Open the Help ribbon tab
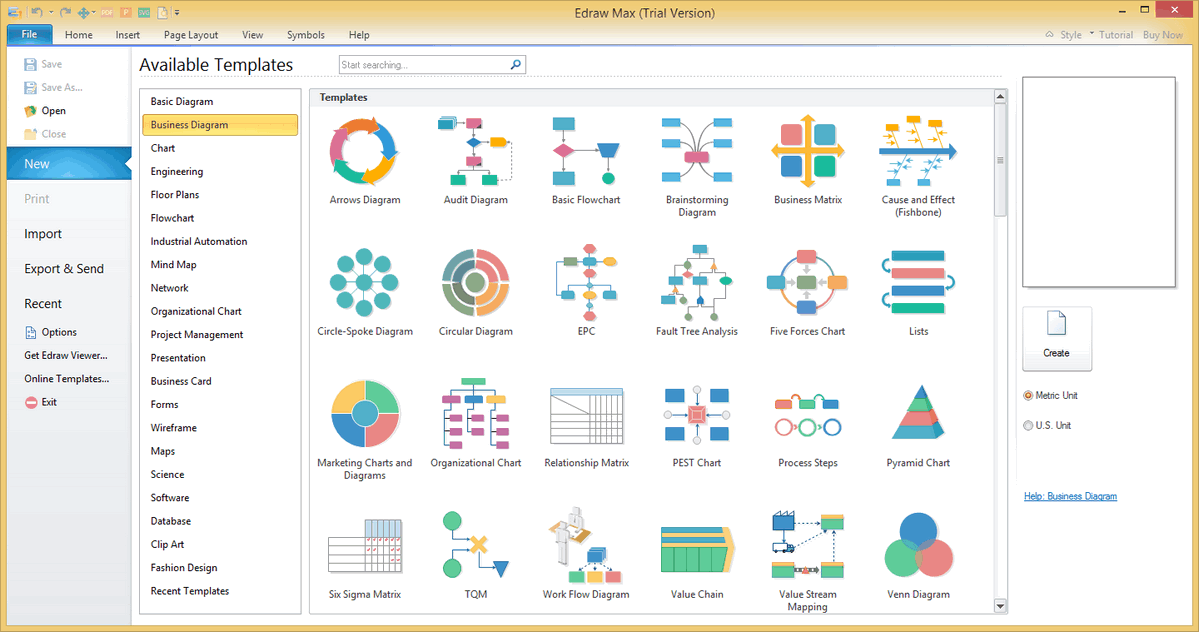1199x632 pixels. point(359,35)
